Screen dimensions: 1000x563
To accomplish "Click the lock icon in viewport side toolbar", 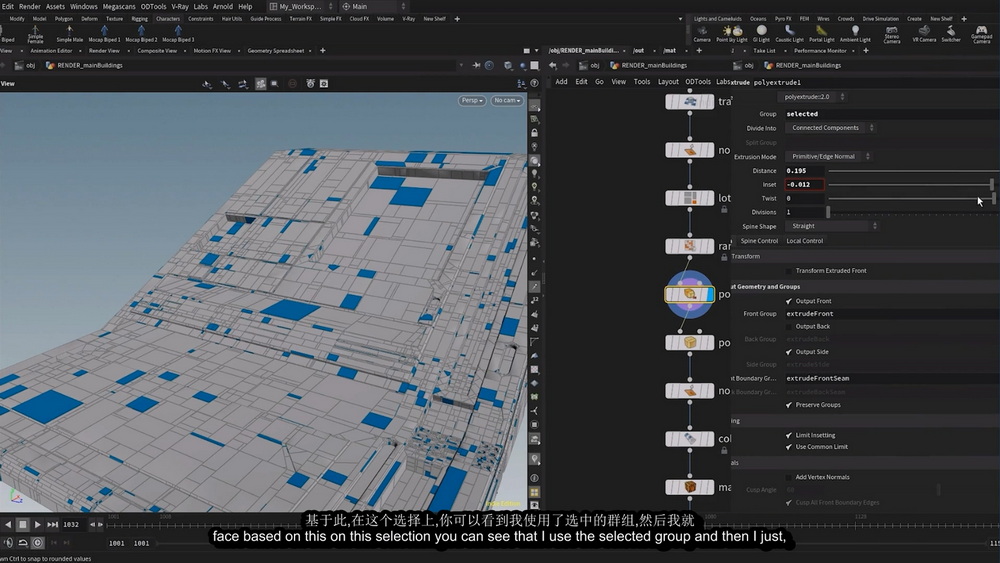I will click(x=534, y=133).
